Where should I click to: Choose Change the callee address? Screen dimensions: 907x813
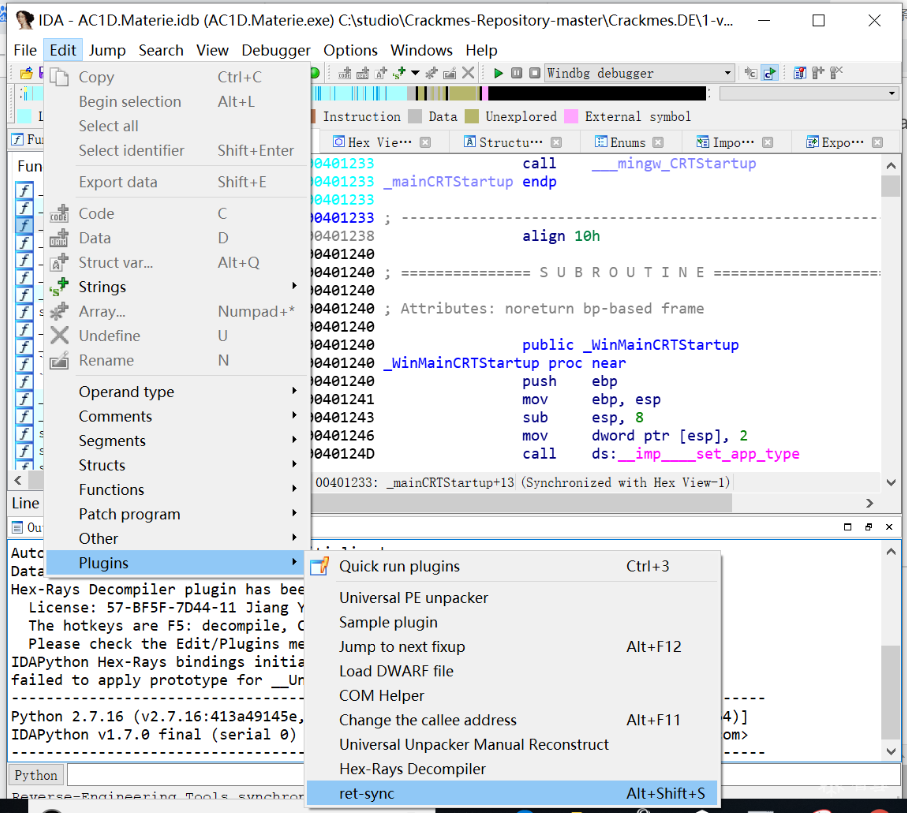click(x=512, y=720)
